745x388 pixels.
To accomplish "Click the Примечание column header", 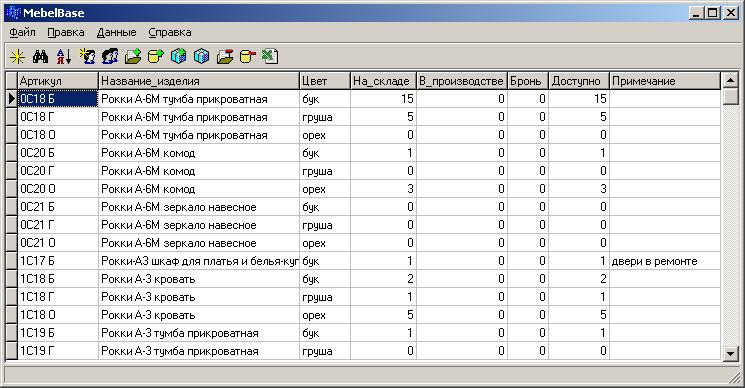I will click(x=665, y=81).
